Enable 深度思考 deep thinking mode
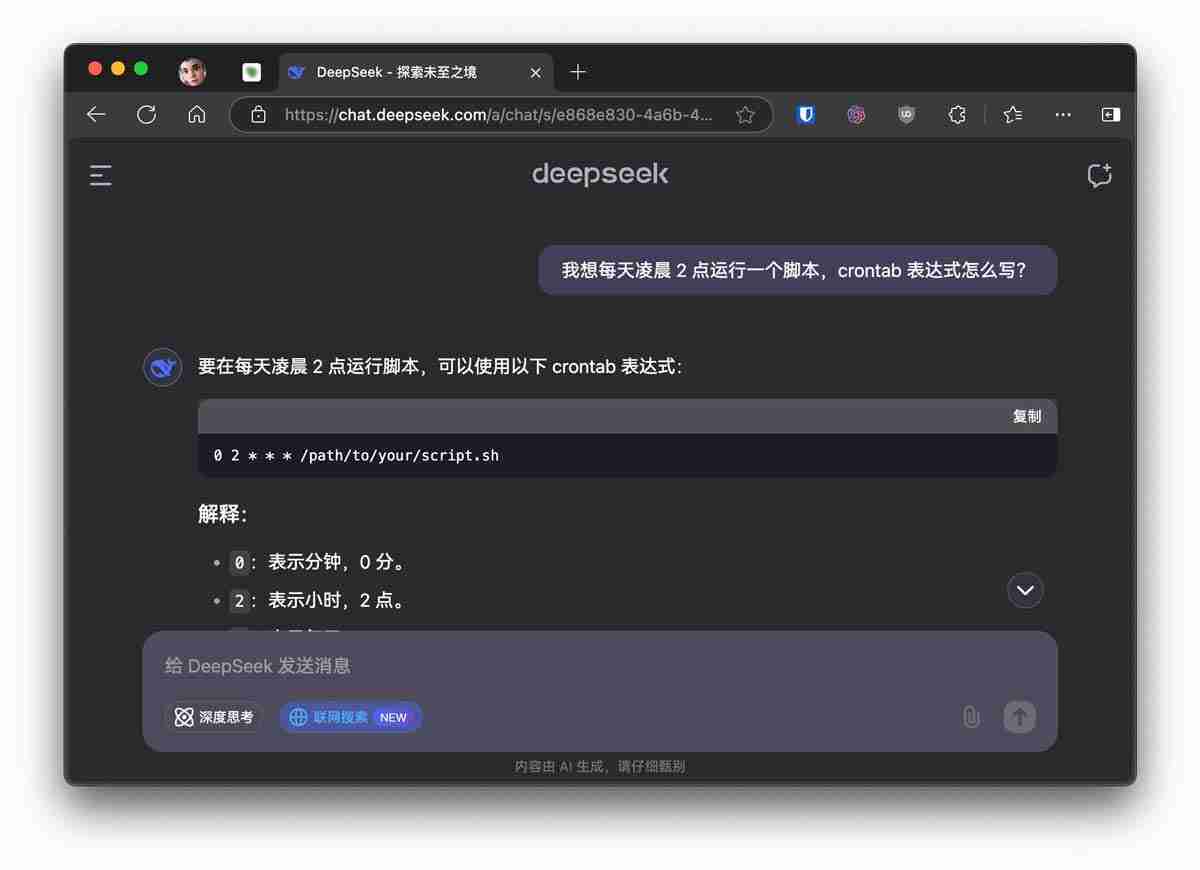Screen dimensions: 1200x870 point(213,717)
